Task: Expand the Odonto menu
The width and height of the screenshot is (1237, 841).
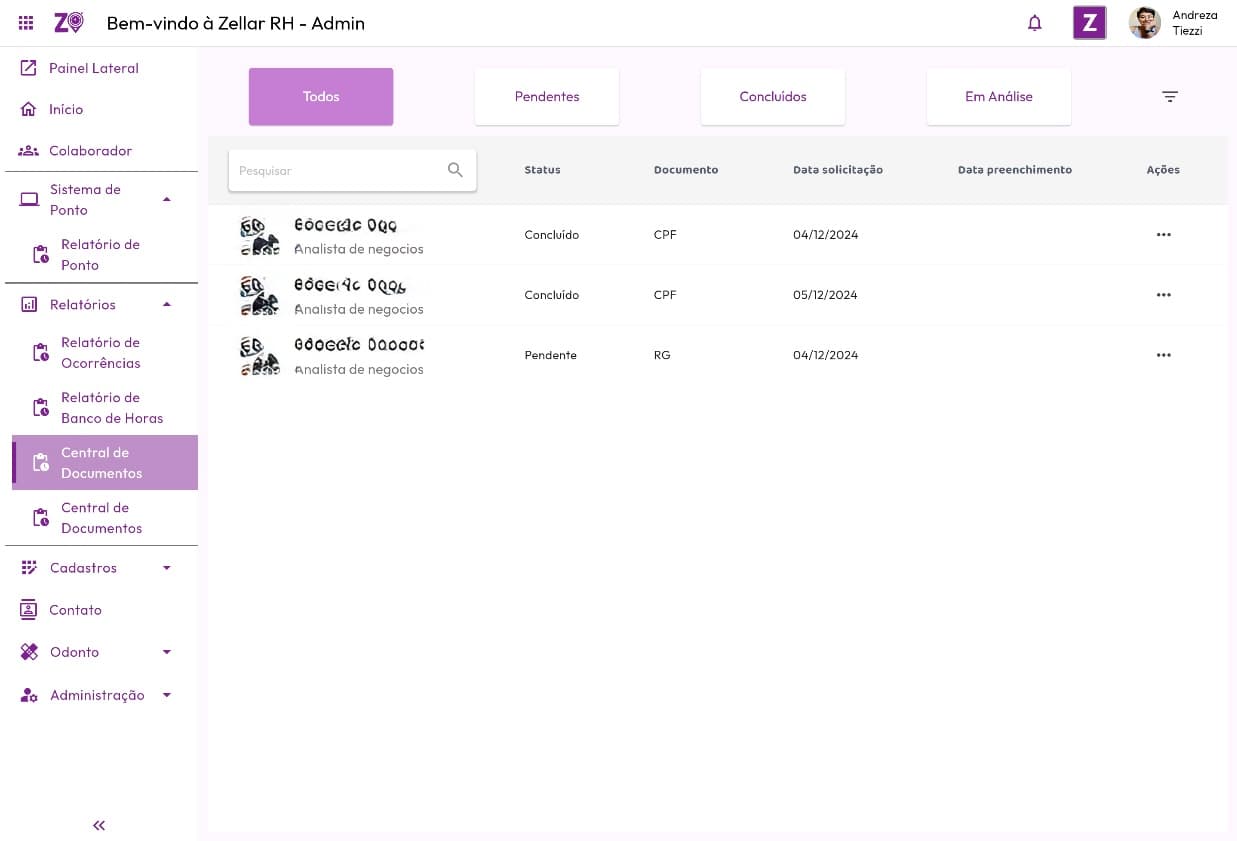Action: [x=167, y=652]
